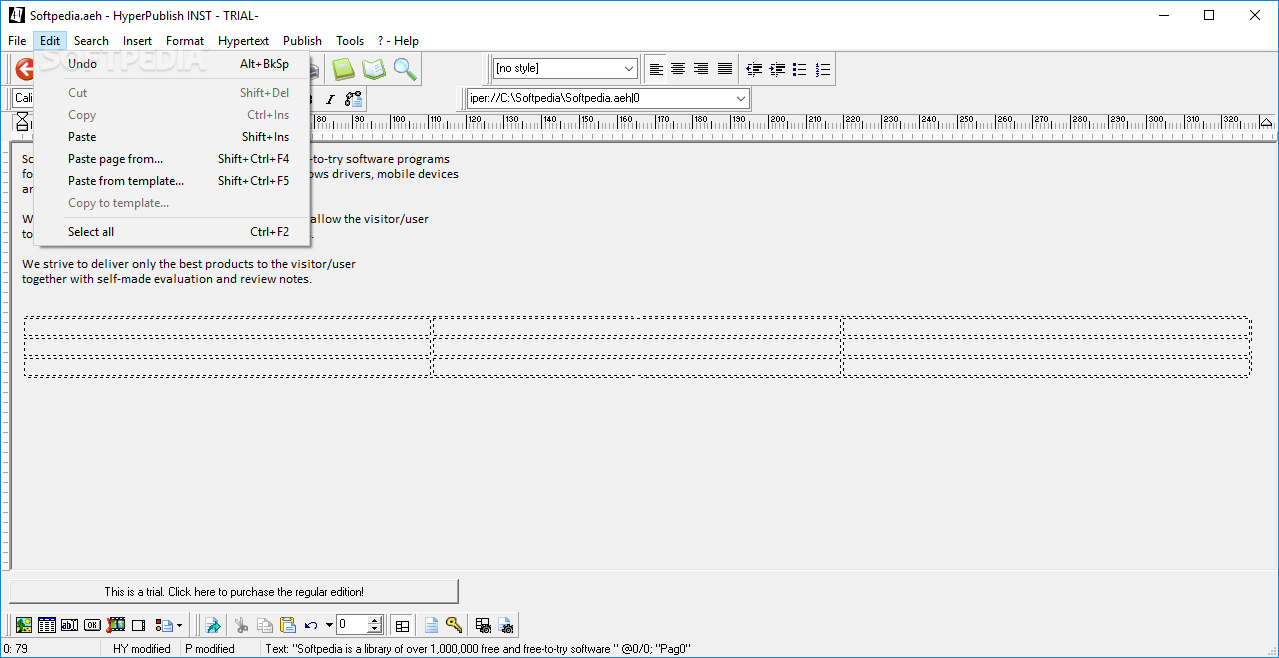Click the table settings gear icon

coord(483,625)
